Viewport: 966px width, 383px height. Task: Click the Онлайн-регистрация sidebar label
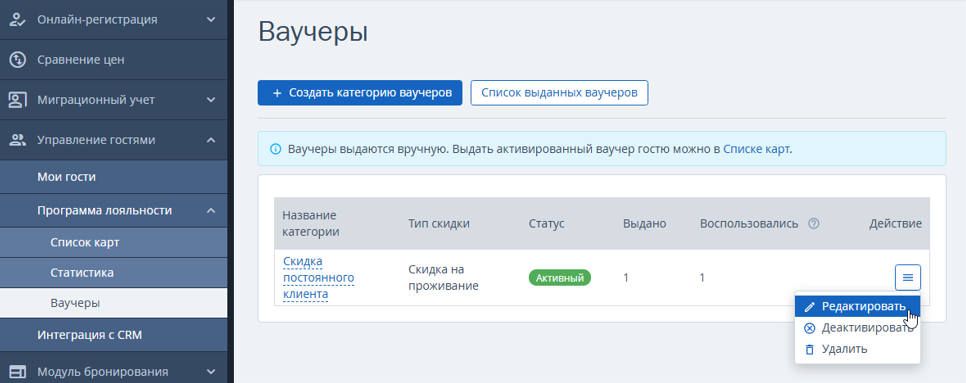point(97,20)
